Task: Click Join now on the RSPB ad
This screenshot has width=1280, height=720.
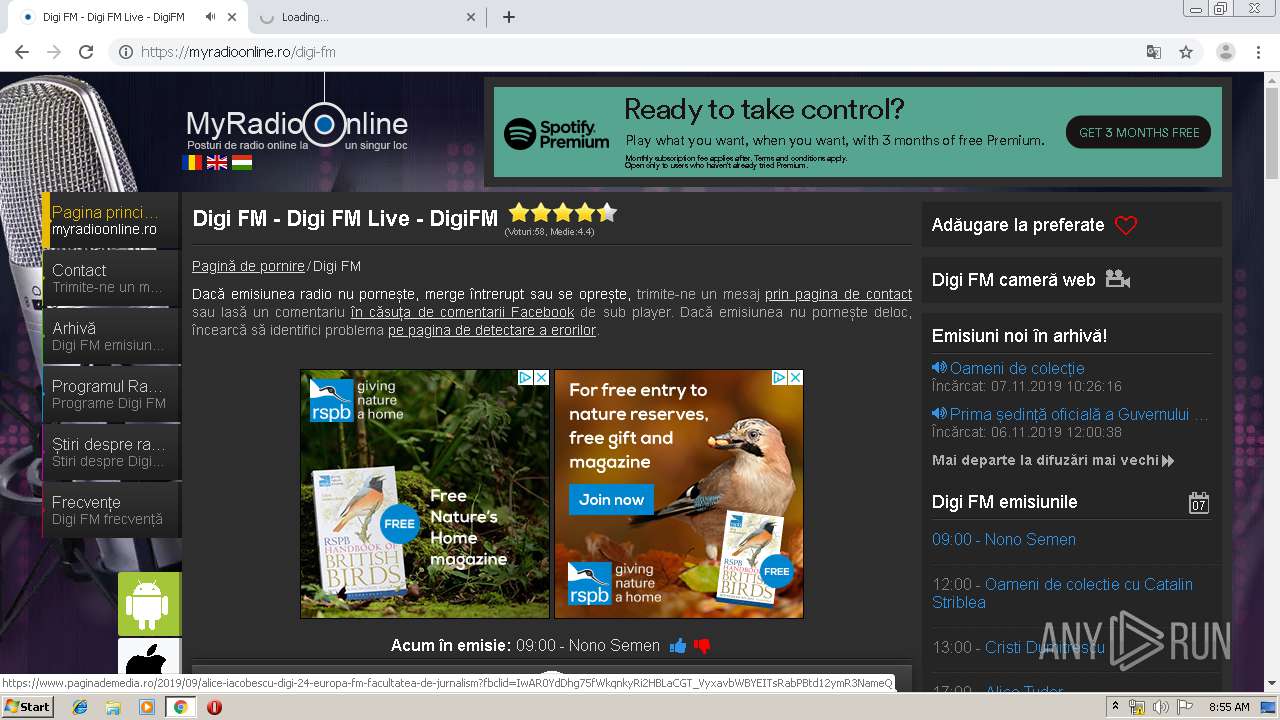Action: [611, 500]
